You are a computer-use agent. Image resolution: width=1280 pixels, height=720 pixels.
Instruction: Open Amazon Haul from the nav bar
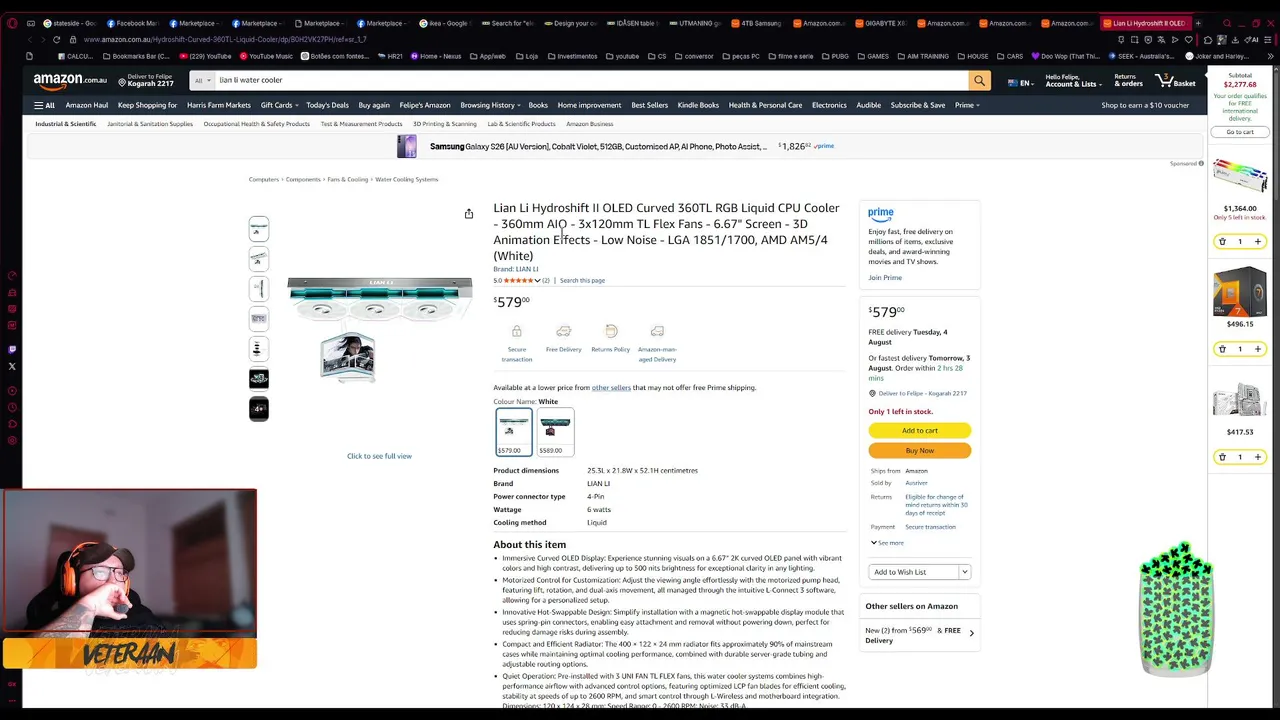[87, 105]
